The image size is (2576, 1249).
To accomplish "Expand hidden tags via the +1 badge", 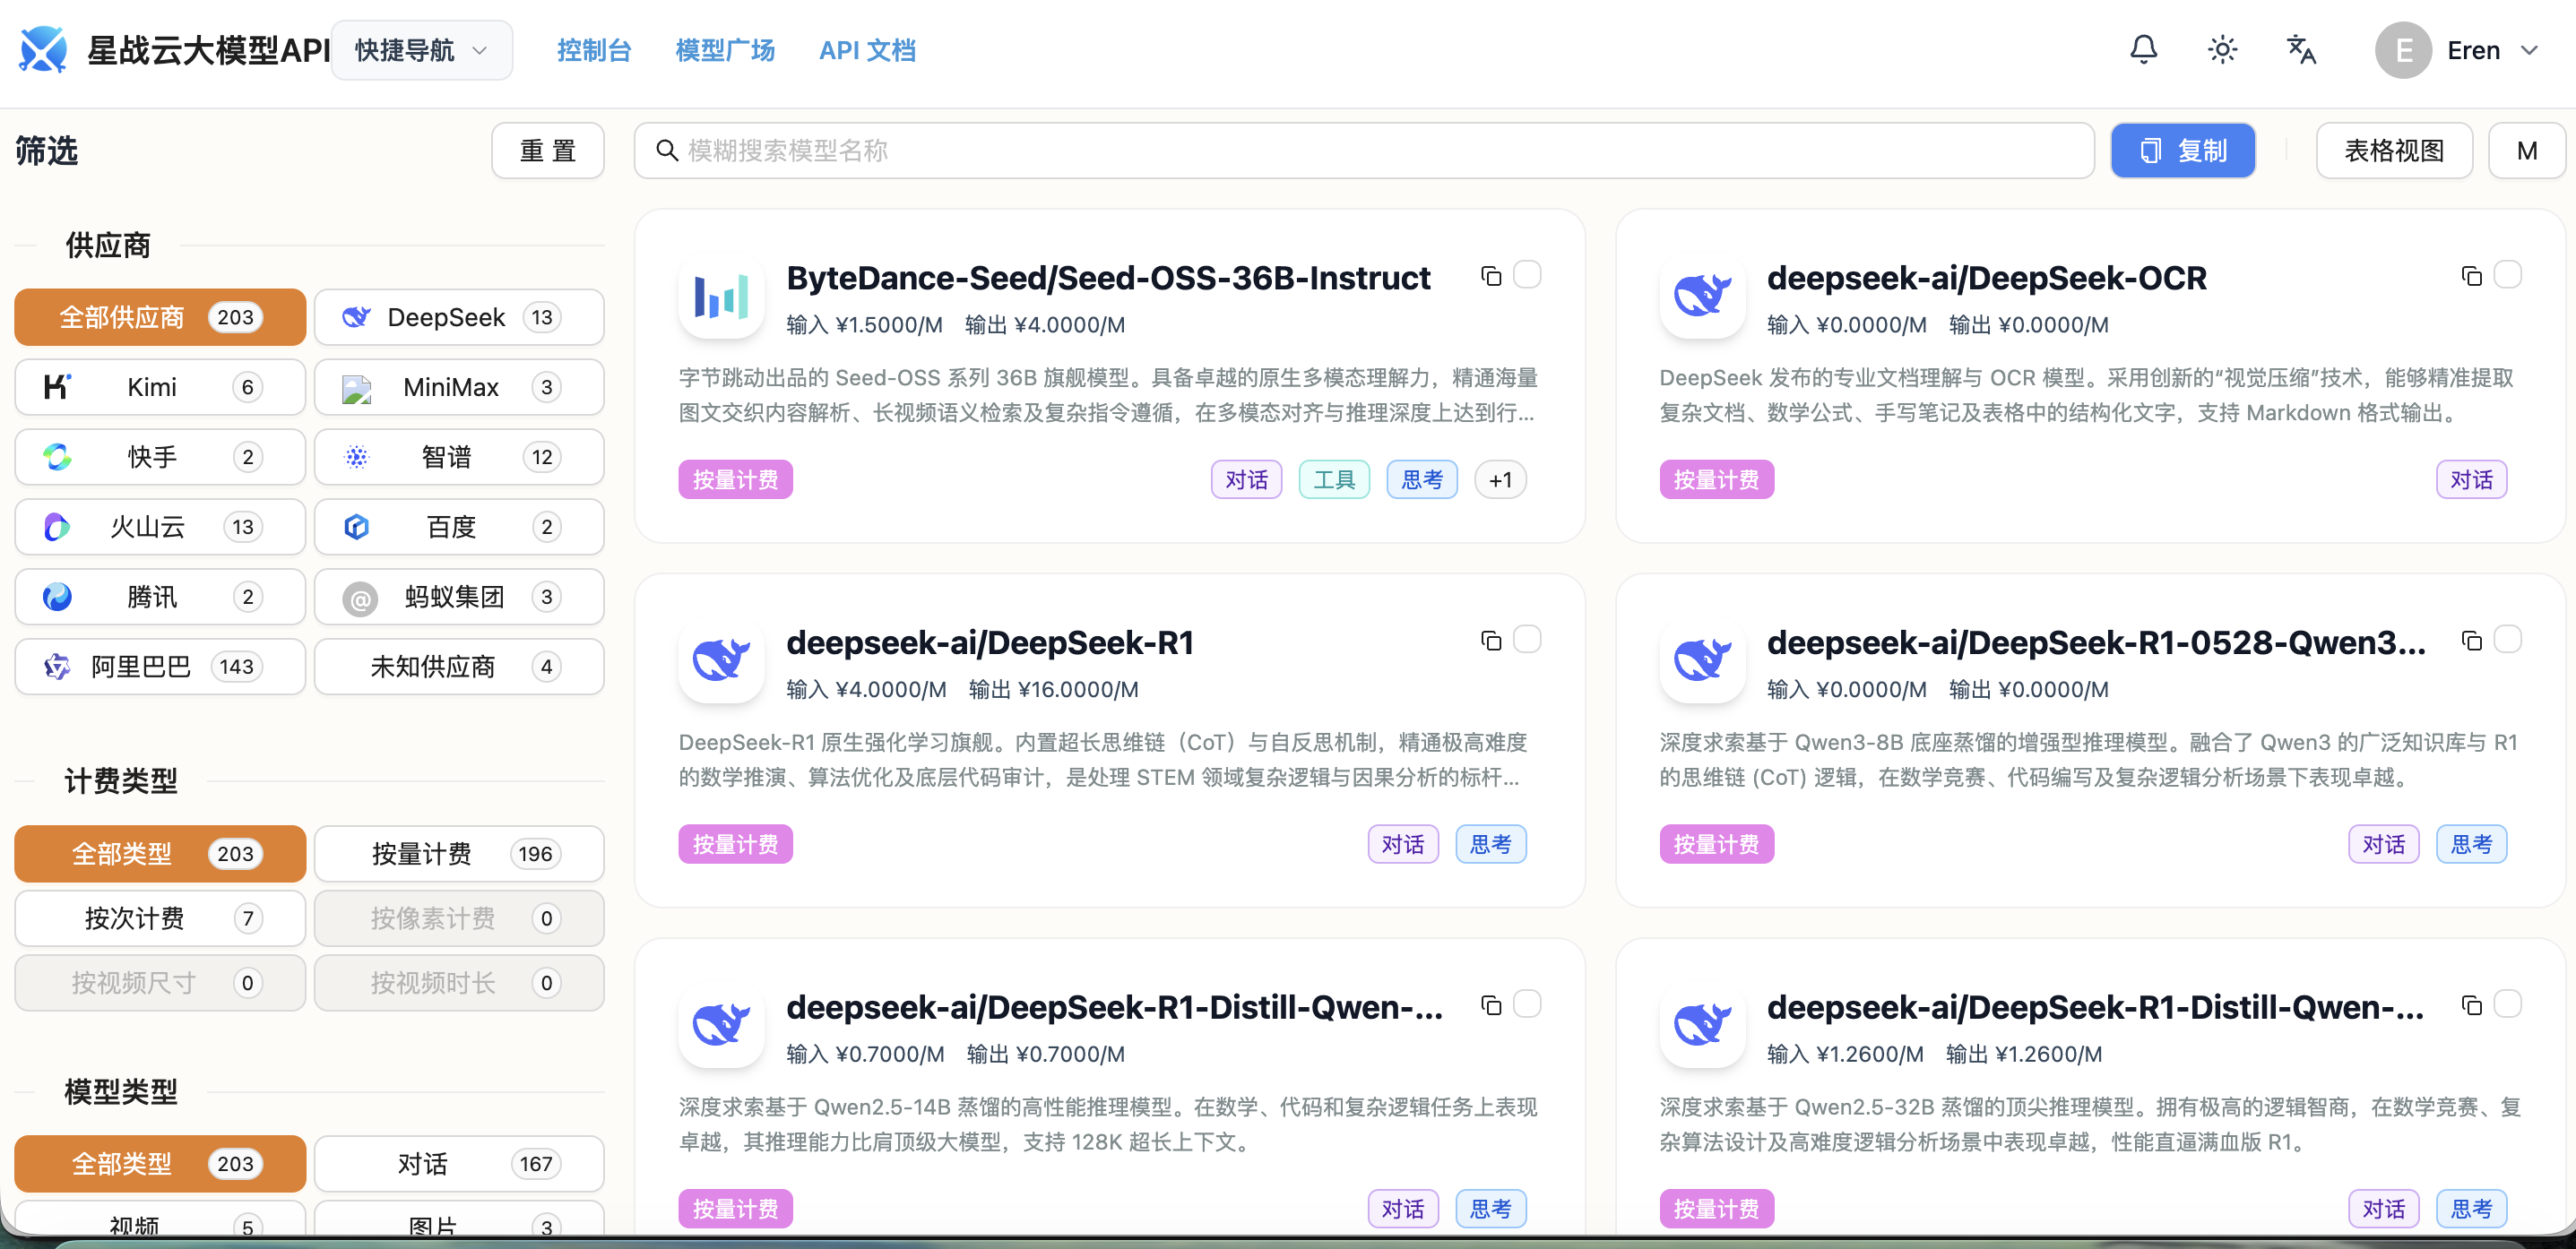I will tap(1500, 479).
